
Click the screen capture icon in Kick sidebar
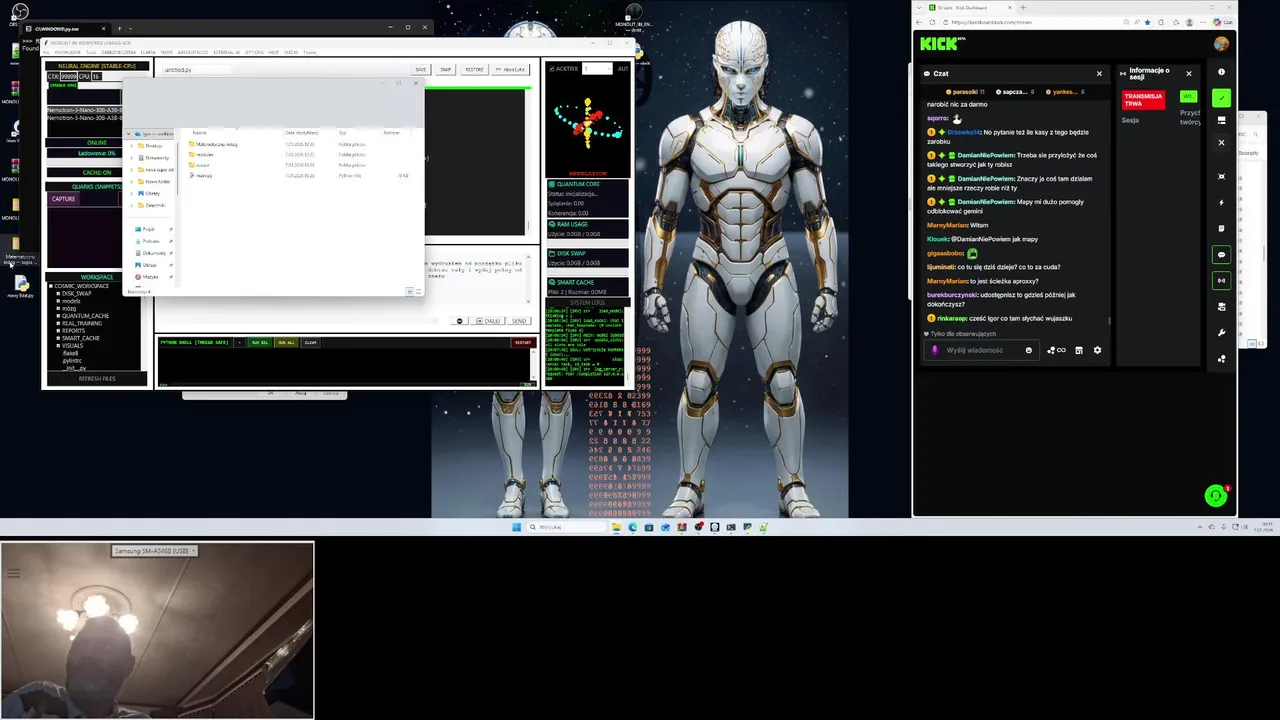pyautogui.click(x=1221, y=176)
